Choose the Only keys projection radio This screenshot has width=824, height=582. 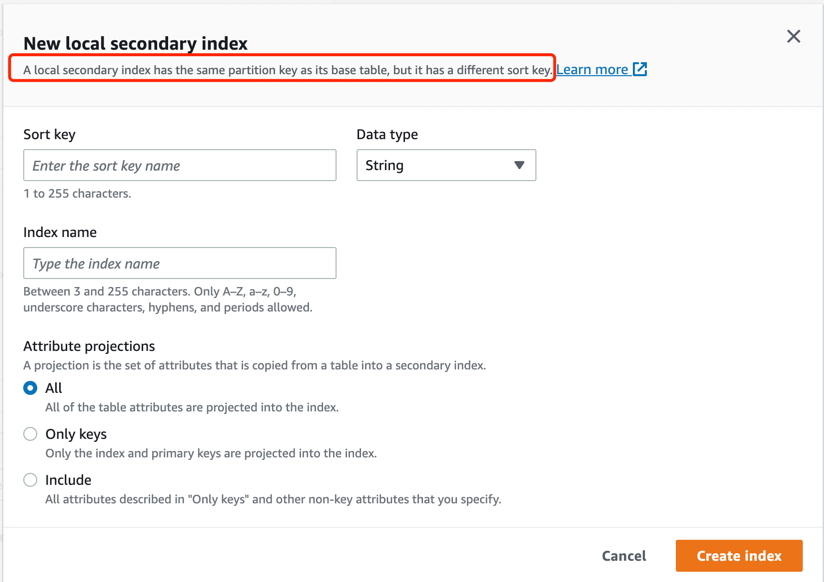(31, 434)
